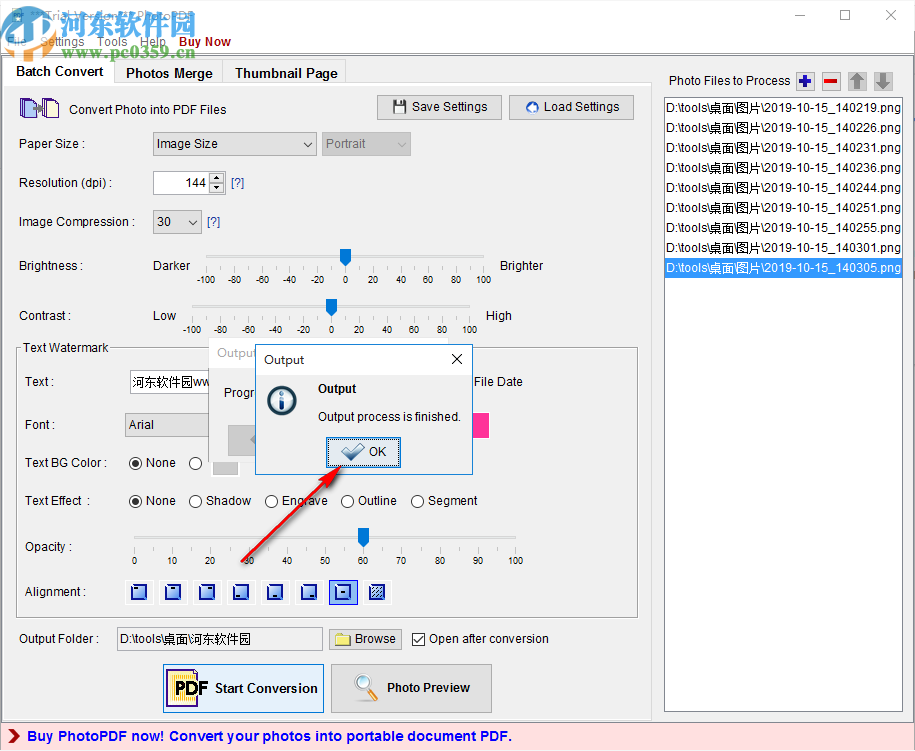Open the Paper Size dropdown
The width and height of the screenshot is (915, 751).
point(307,144)
